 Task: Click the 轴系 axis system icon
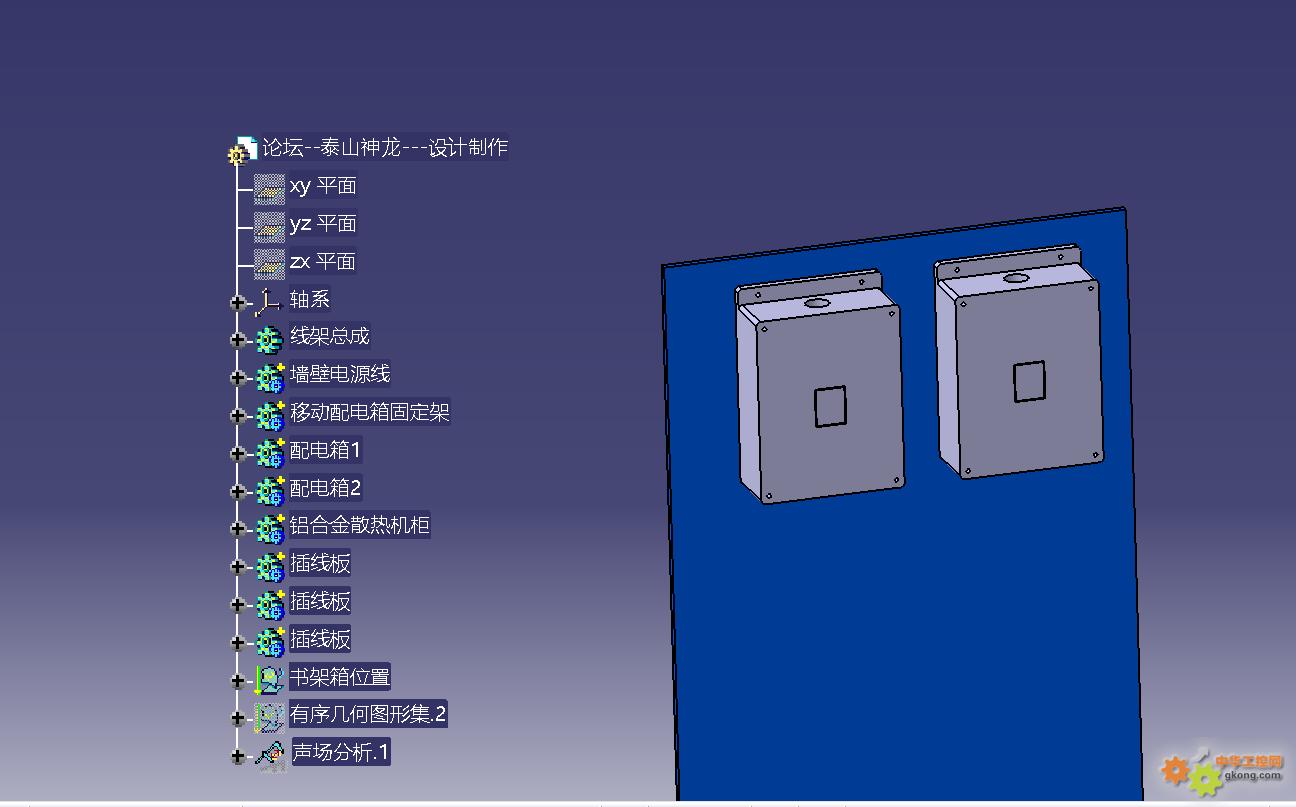click(x=268, y=301)
